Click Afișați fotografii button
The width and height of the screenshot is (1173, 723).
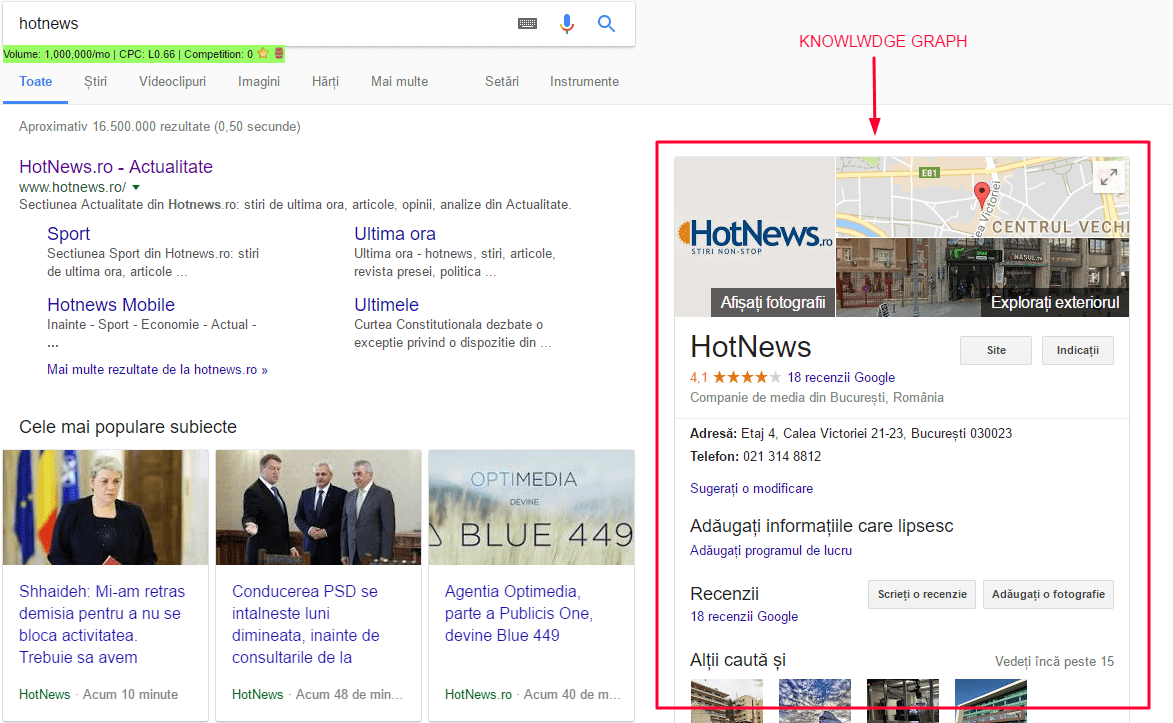click(x=773, y=302)
